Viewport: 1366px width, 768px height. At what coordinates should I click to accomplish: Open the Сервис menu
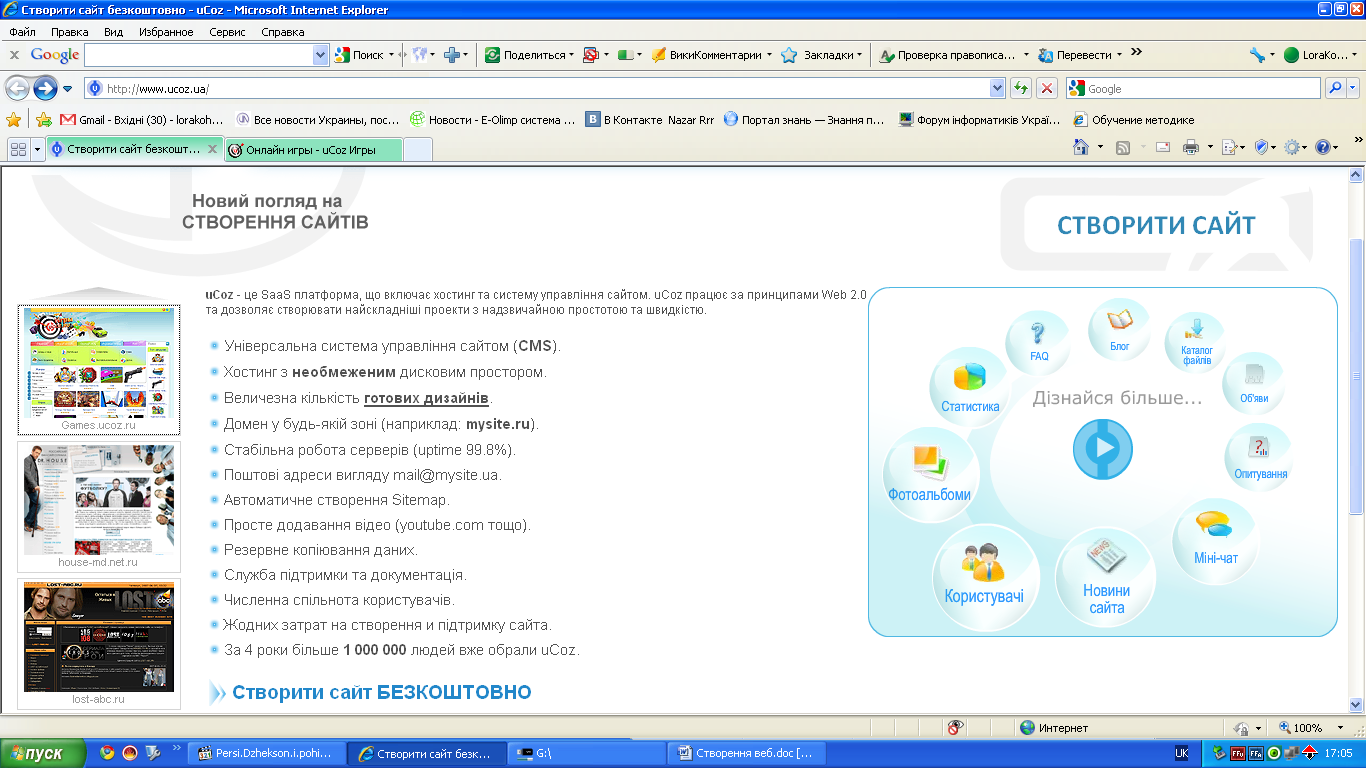point(228,32)
